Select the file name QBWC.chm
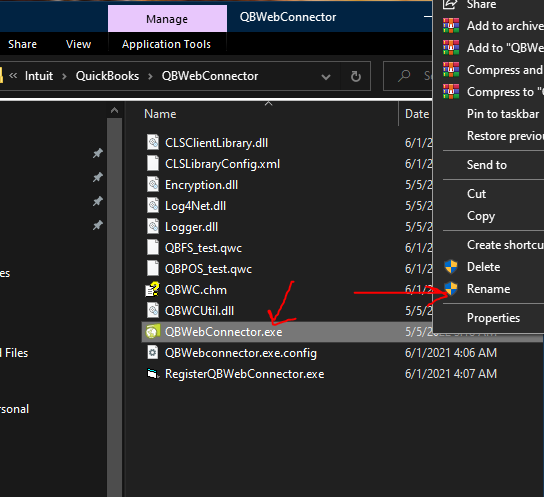 196,290
